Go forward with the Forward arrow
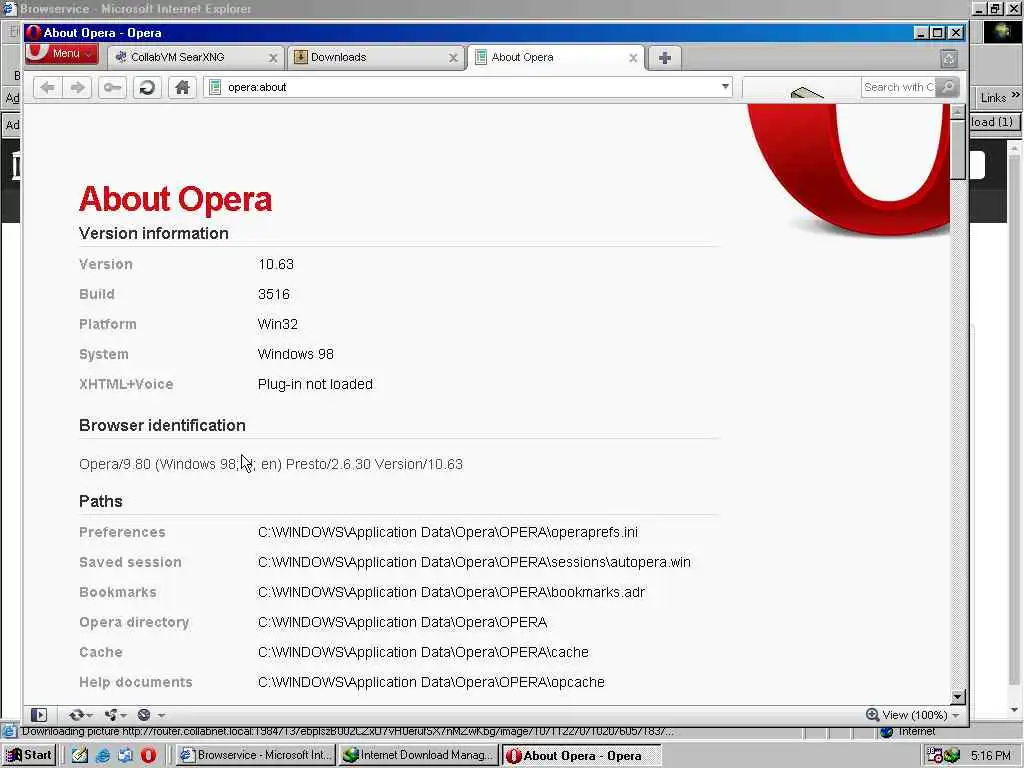1024x768 pixels. point(77,87)
